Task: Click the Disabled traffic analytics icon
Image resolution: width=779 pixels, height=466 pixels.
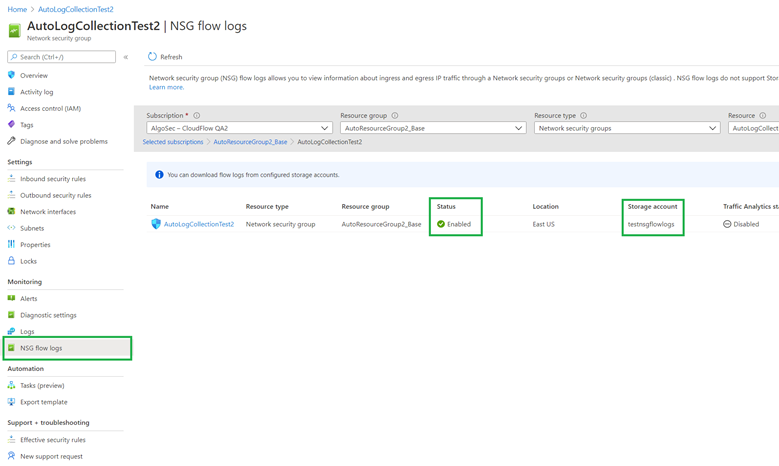Action: tap(727, 224)
